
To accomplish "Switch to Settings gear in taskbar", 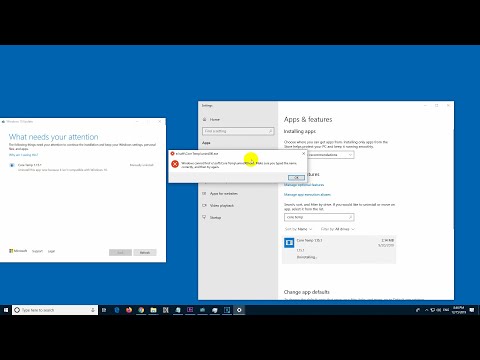I will click(x=239, y=310).
